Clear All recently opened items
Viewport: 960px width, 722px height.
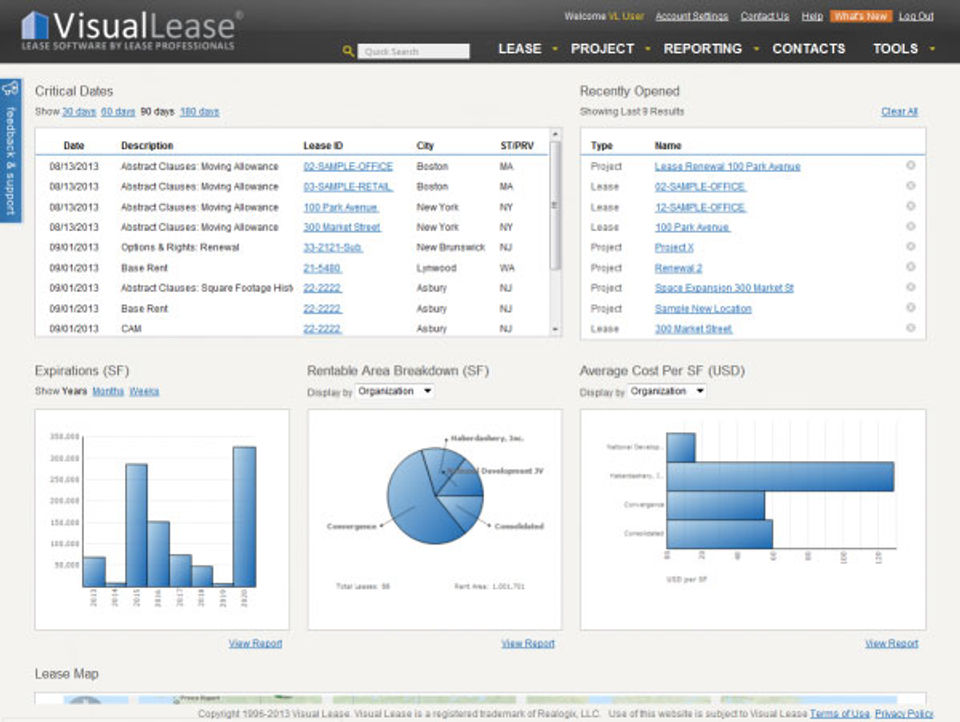point(899,111)
